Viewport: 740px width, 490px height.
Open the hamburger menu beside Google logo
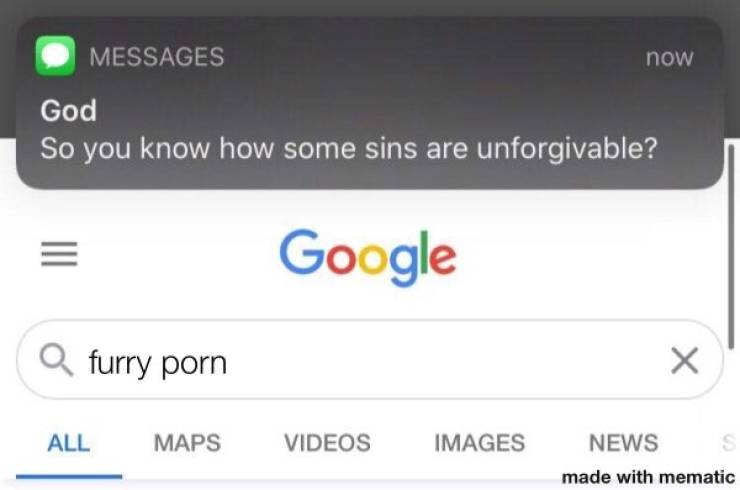coord(59,254)
